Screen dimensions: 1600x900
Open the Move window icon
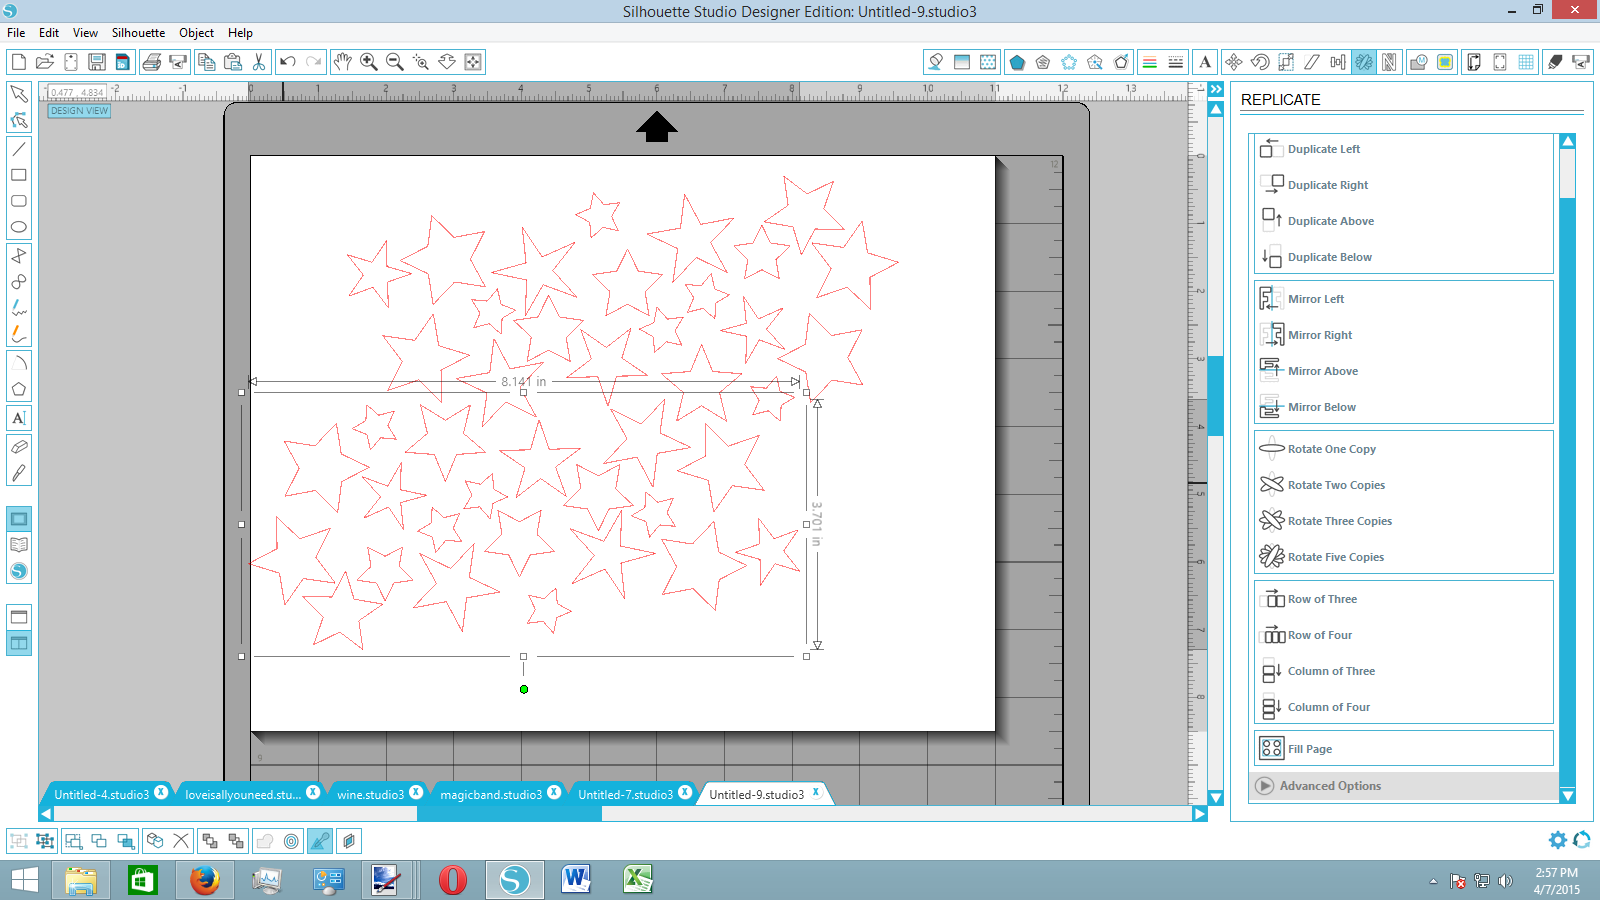tap(1234, 62)
